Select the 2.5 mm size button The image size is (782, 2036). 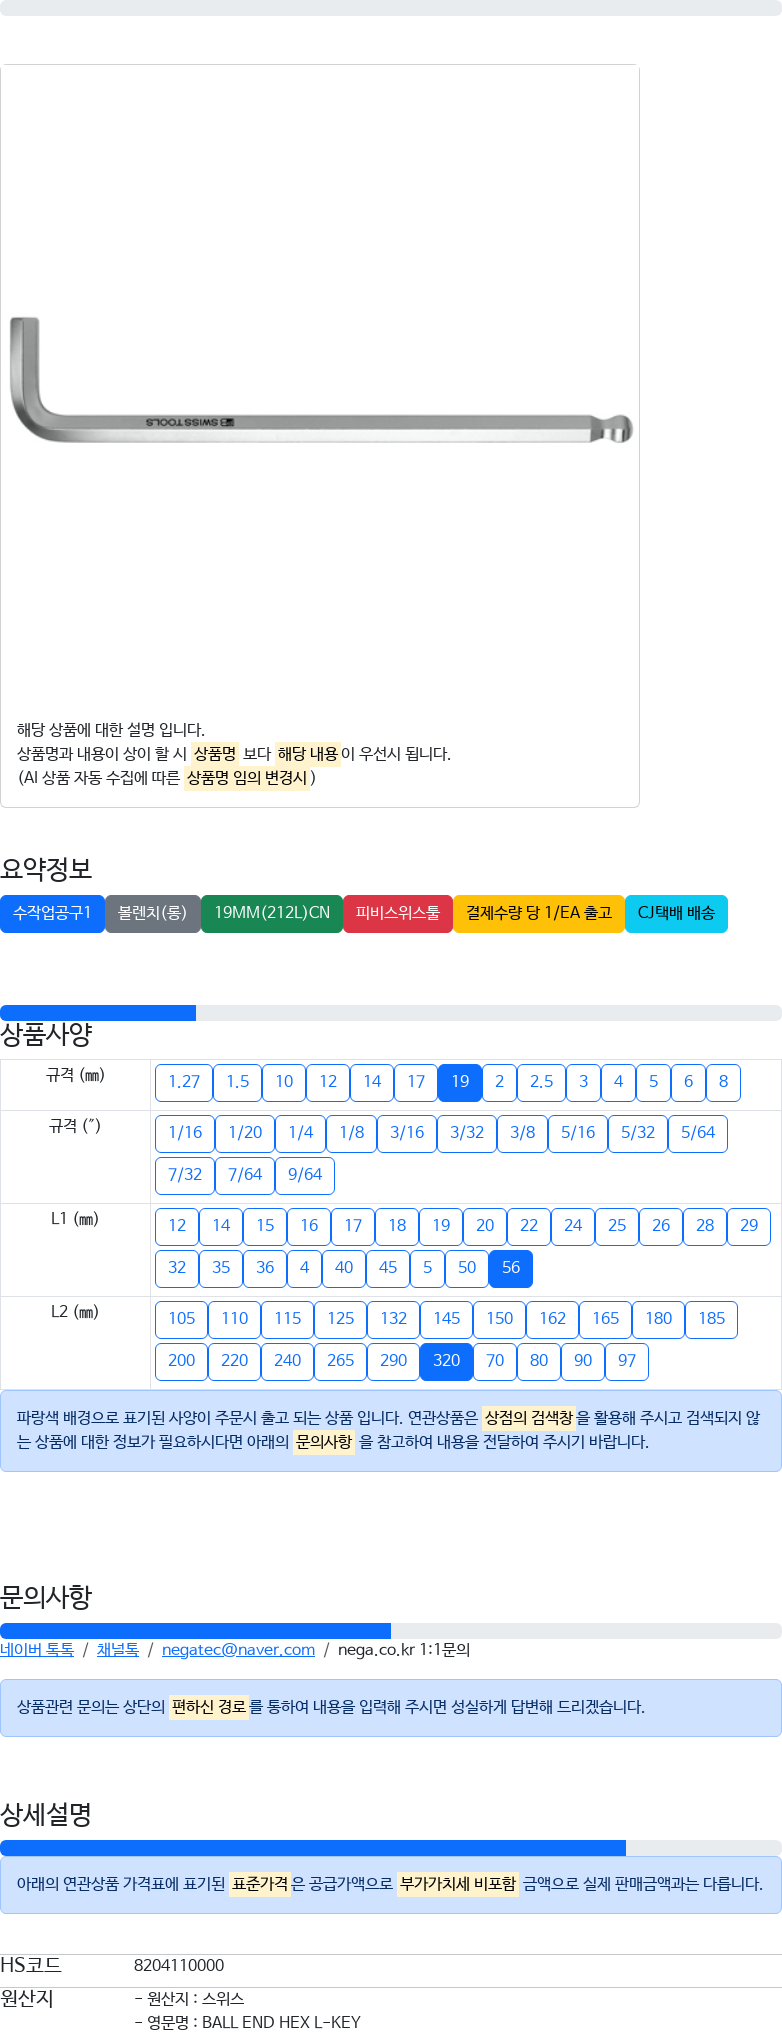541,1082
